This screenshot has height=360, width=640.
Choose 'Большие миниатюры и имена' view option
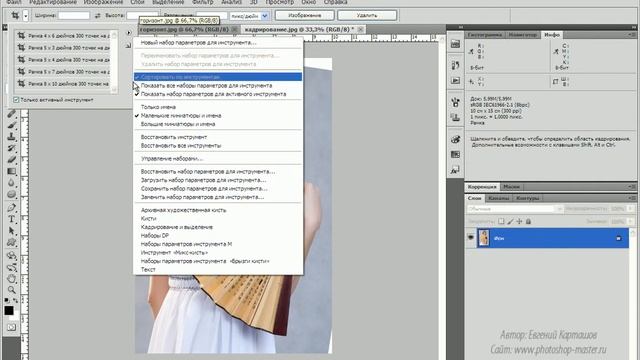[218, 124]
